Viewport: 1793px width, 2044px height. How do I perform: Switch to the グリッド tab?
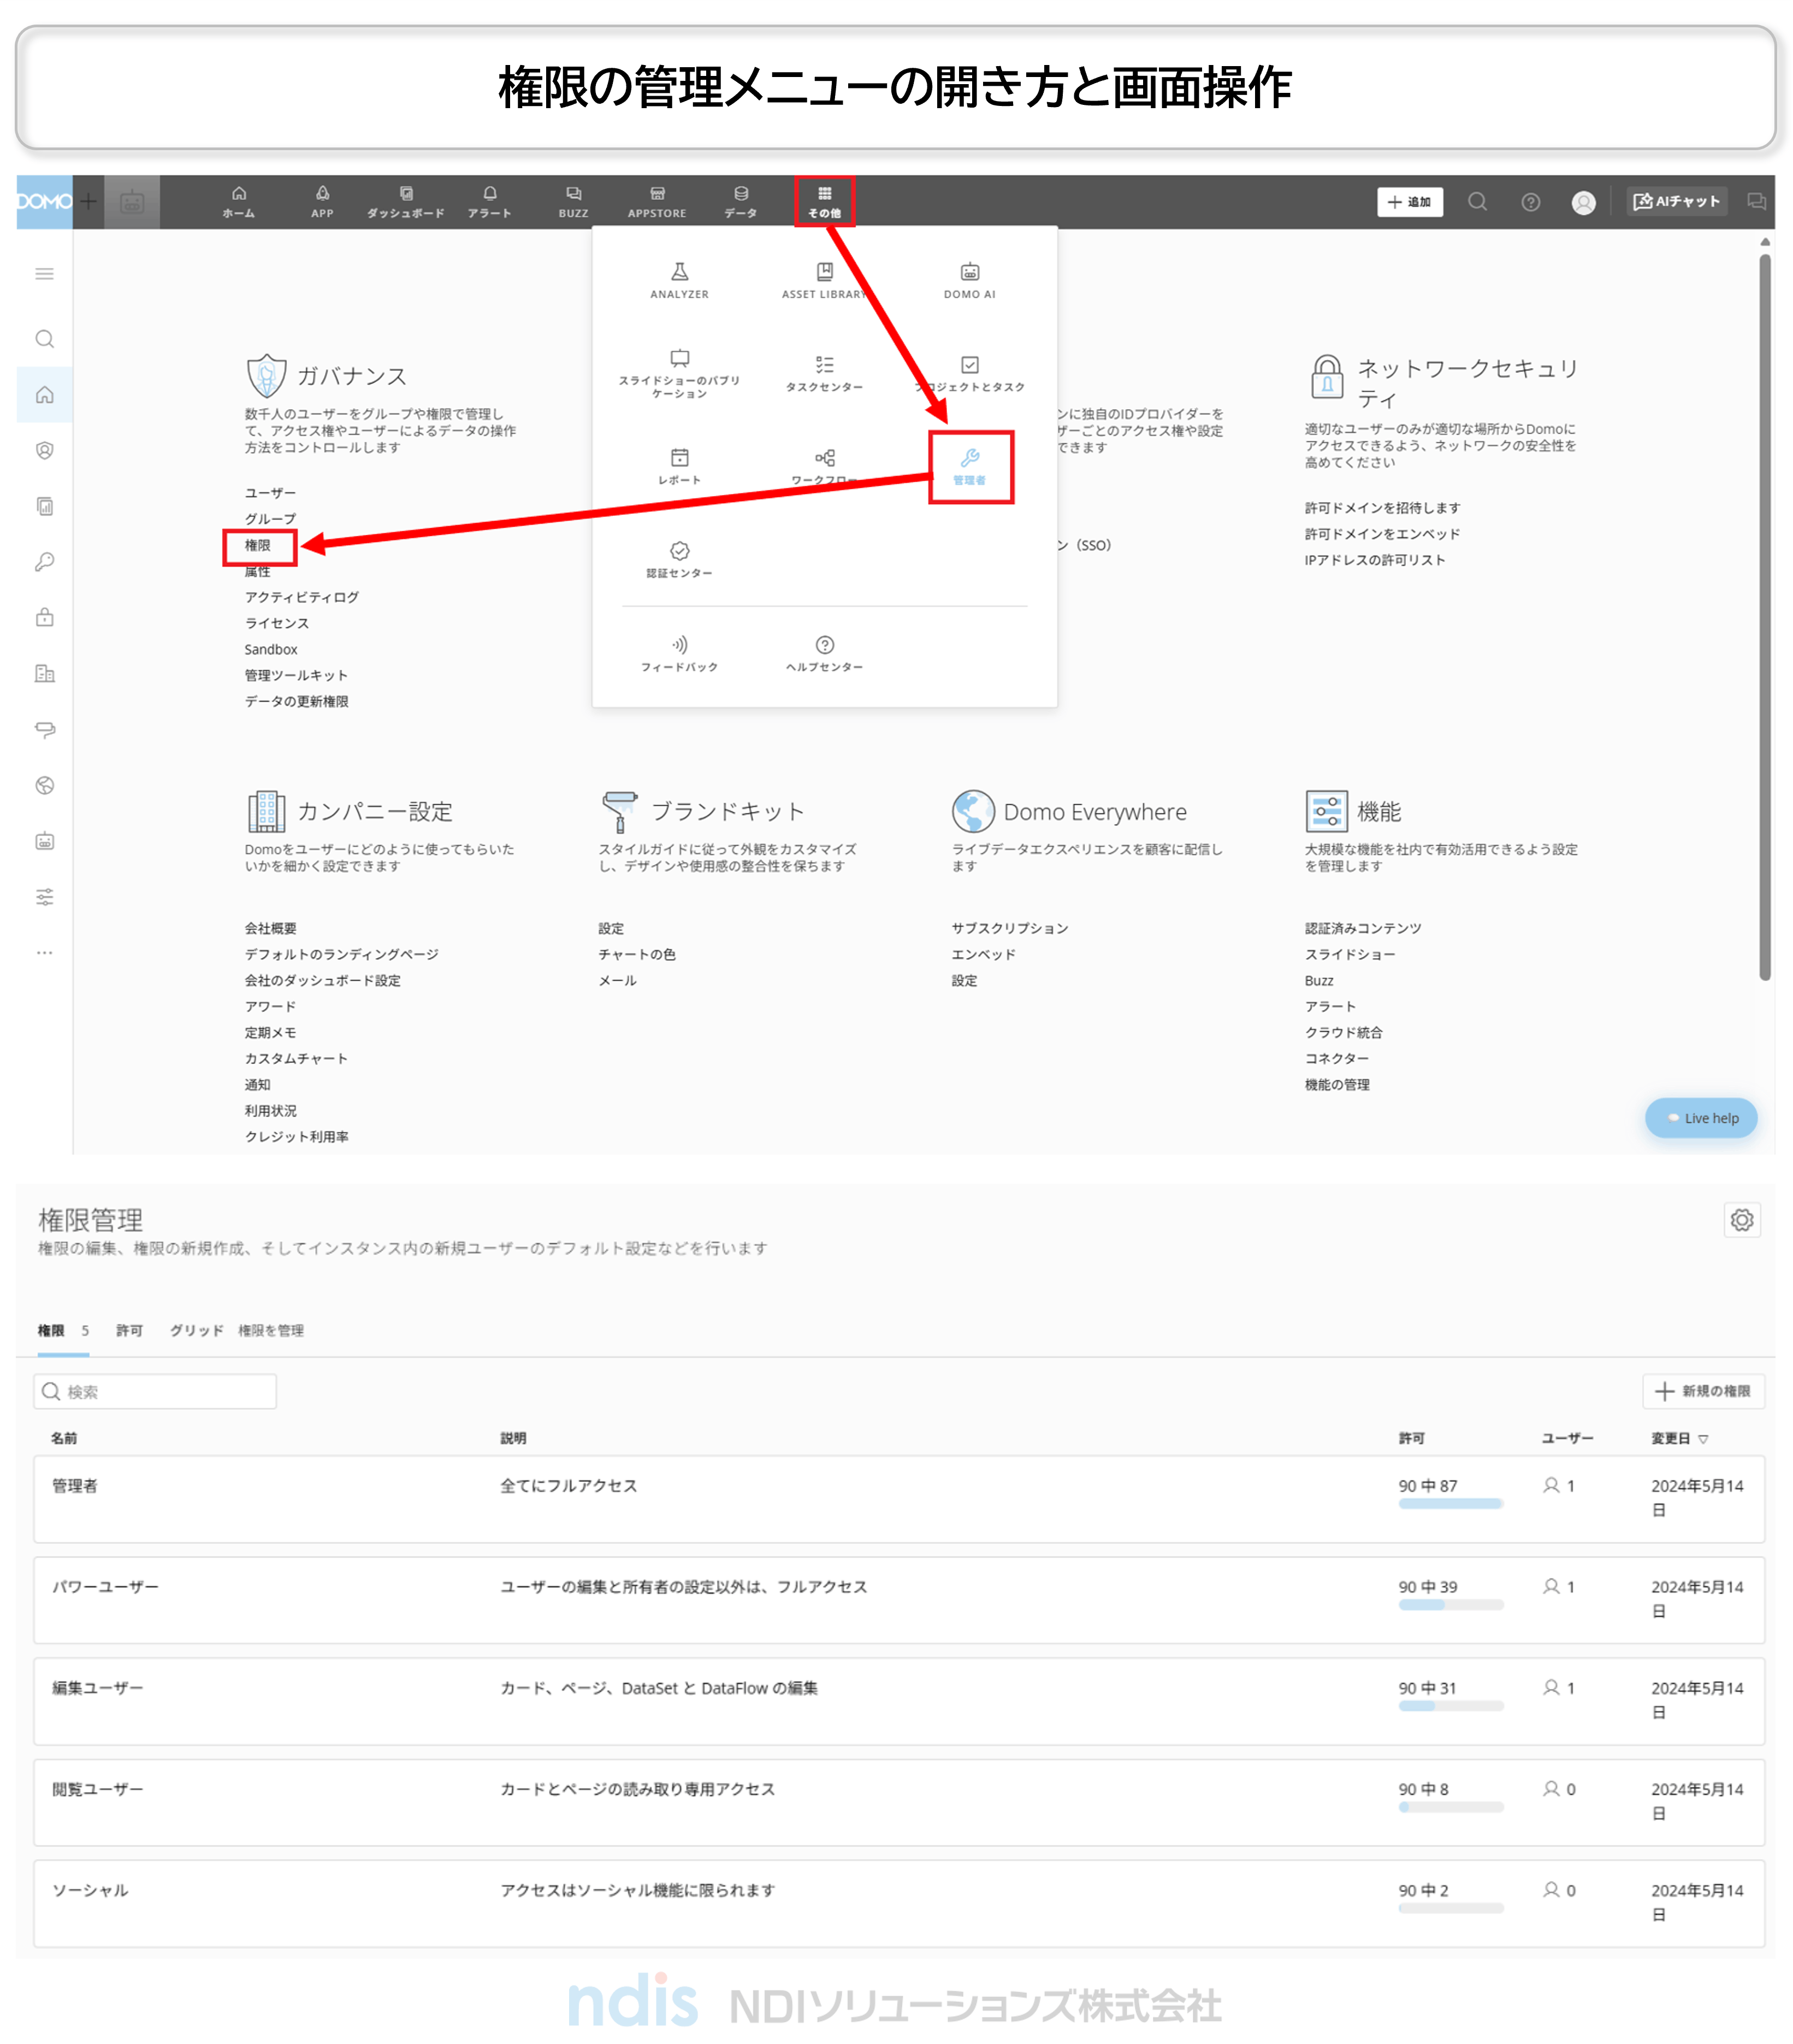point(196,1330)
